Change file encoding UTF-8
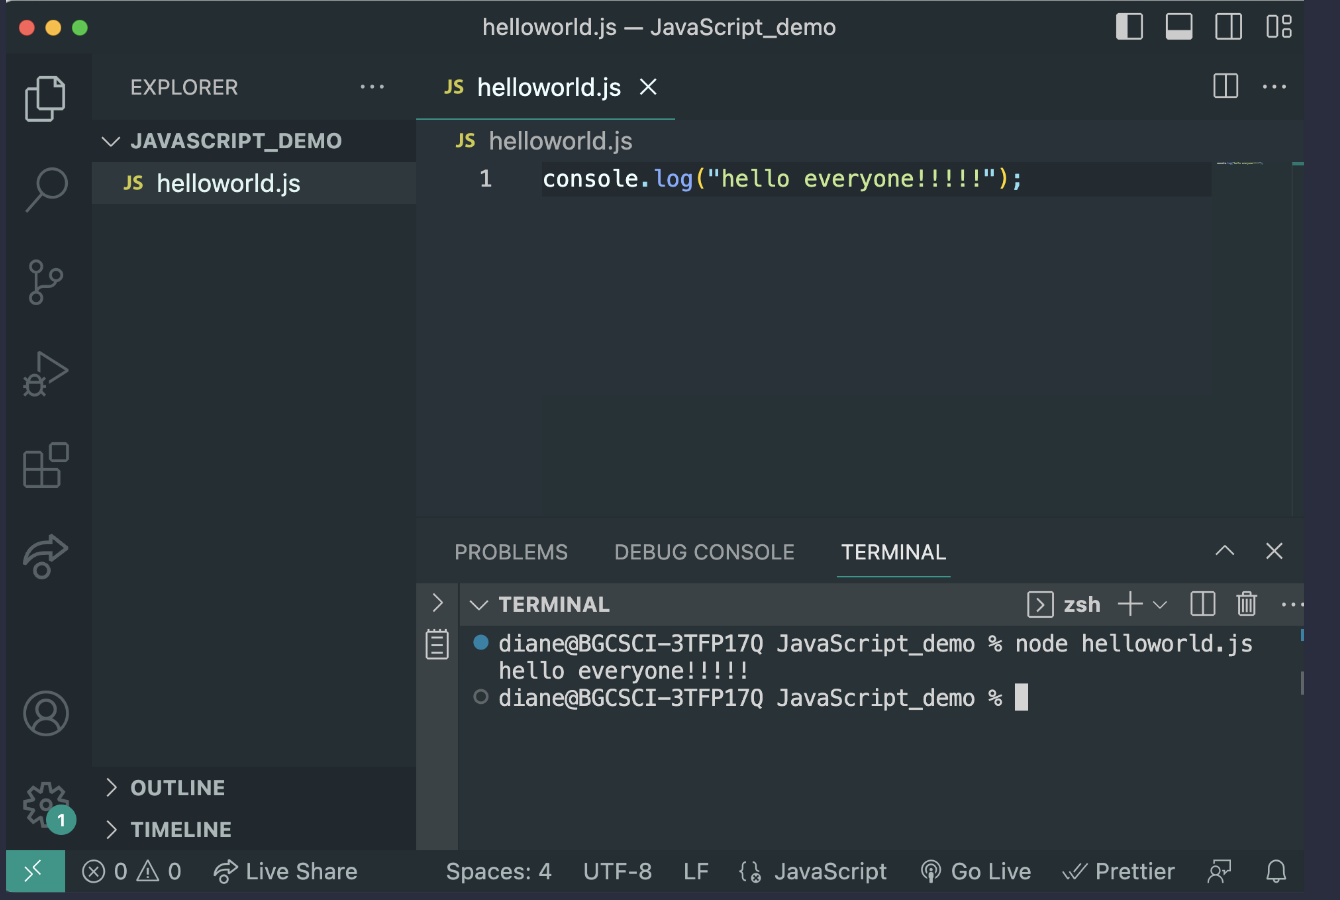Screen dimensions: 1340x900 pos(617,872)
